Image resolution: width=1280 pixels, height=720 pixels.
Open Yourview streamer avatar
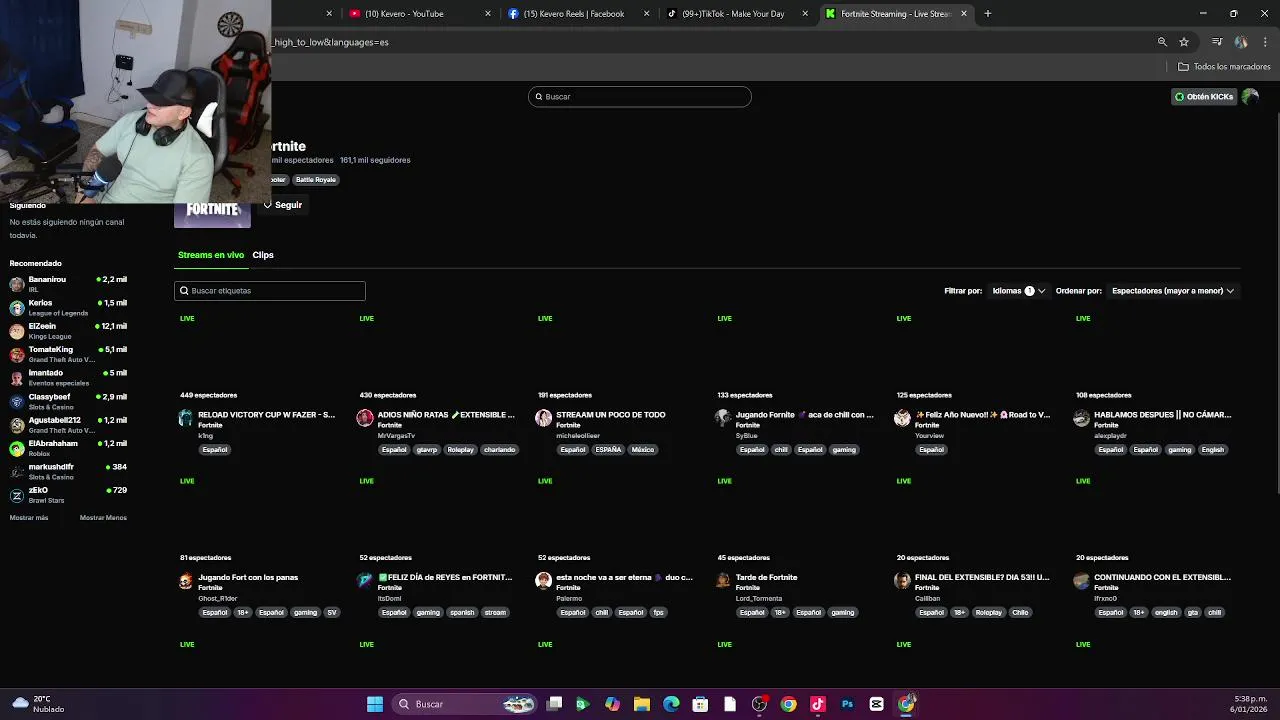pyautogui.click(x=902, y=418)
